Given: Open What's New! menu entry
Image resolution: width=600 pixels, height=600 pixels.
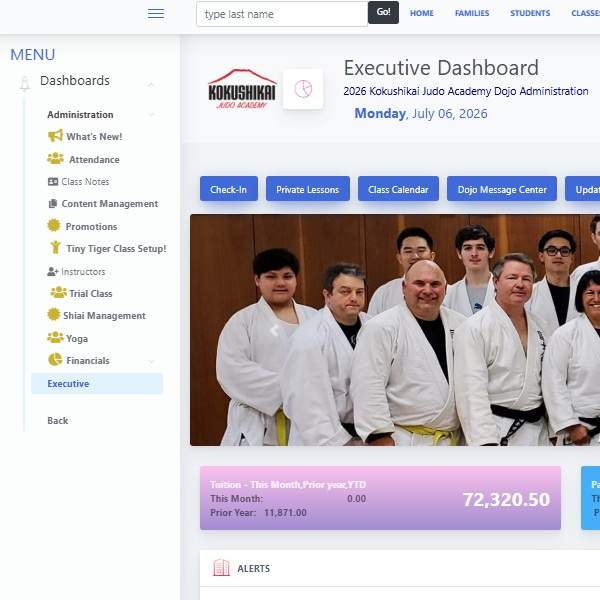Looking at the screenshot, I should coord(94,137).
